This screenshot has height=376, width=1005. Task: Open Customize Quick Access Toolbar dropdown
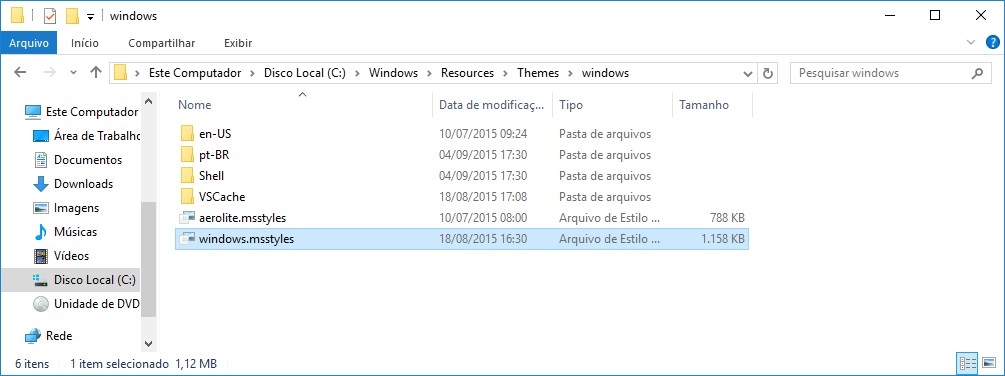pyautogui.click(x=90, y=16)
